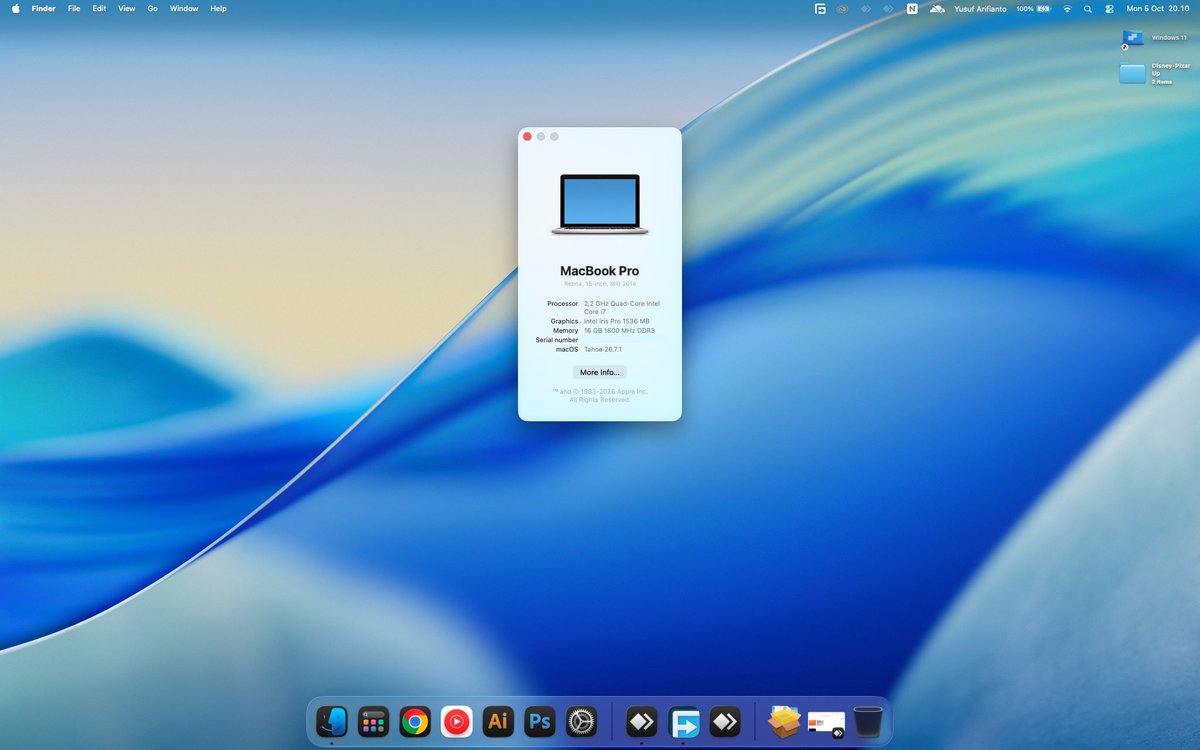The image size is (1200, 750).
Task: Open the Trash in the Dock
Action: 868,721
